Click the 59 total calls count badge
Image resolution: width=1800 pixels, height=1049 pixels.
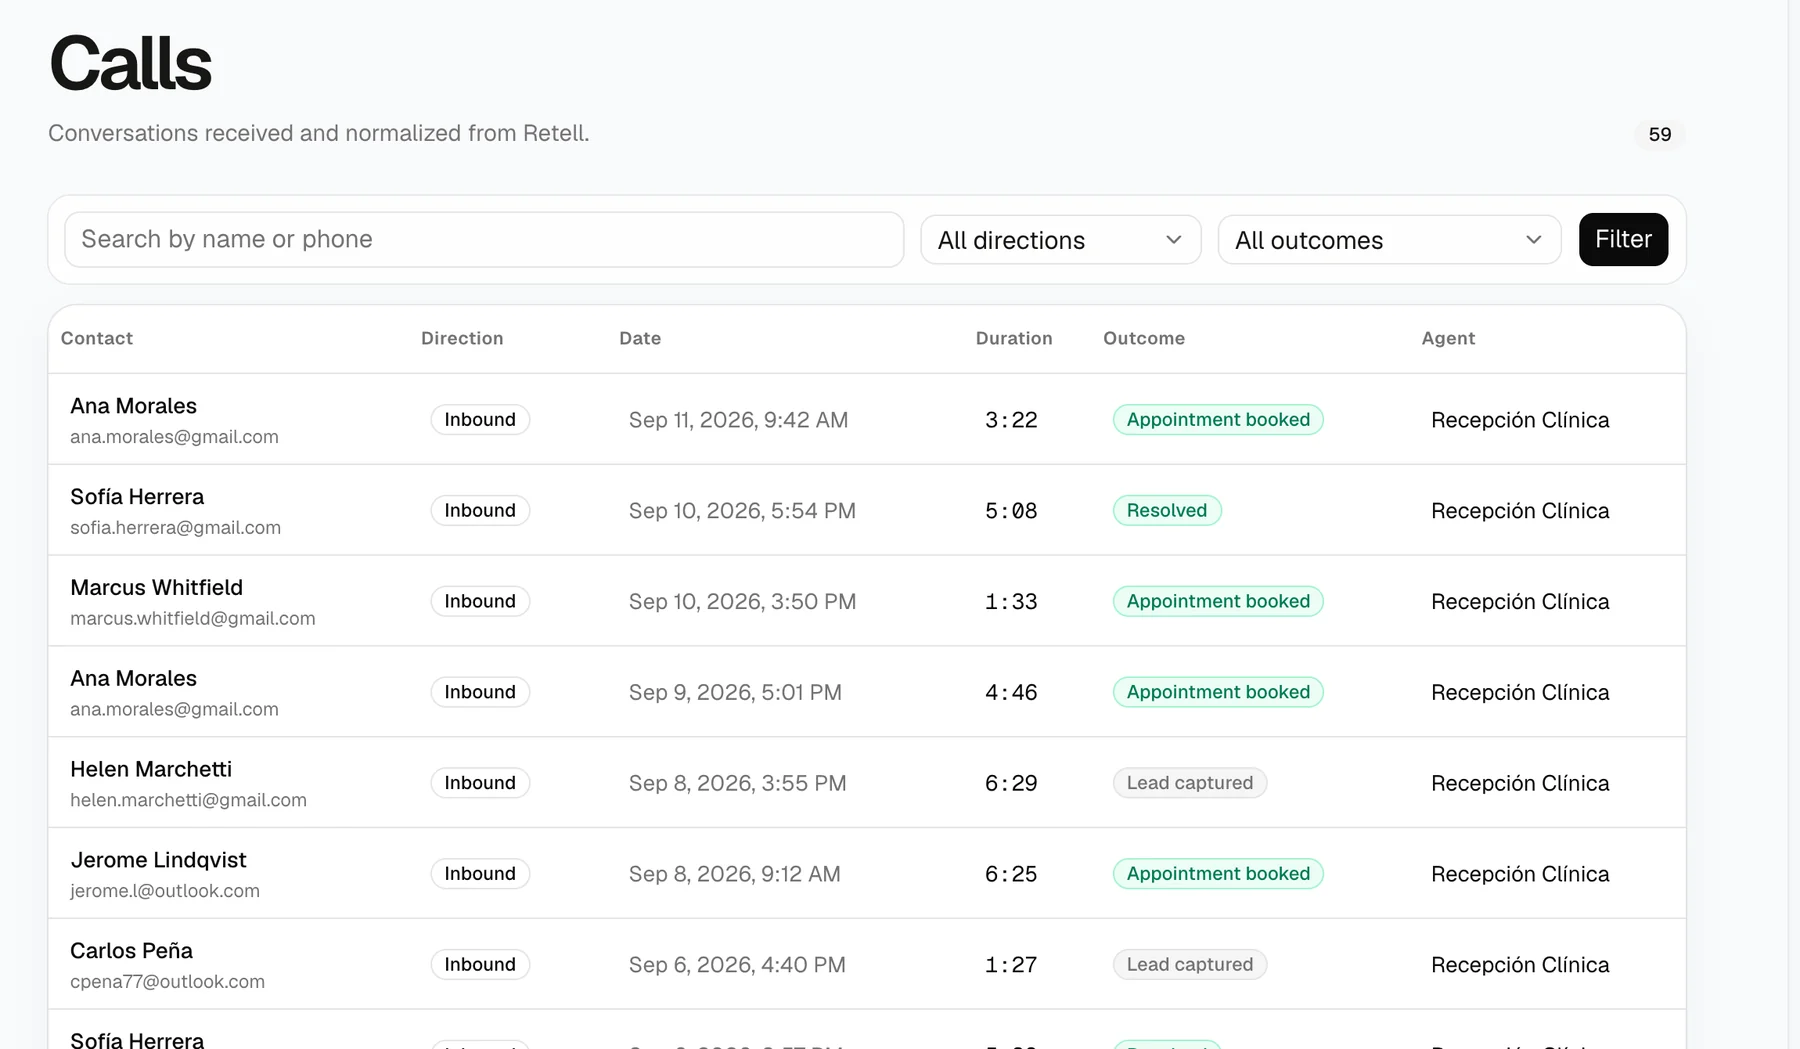[x=1660, y=134]
